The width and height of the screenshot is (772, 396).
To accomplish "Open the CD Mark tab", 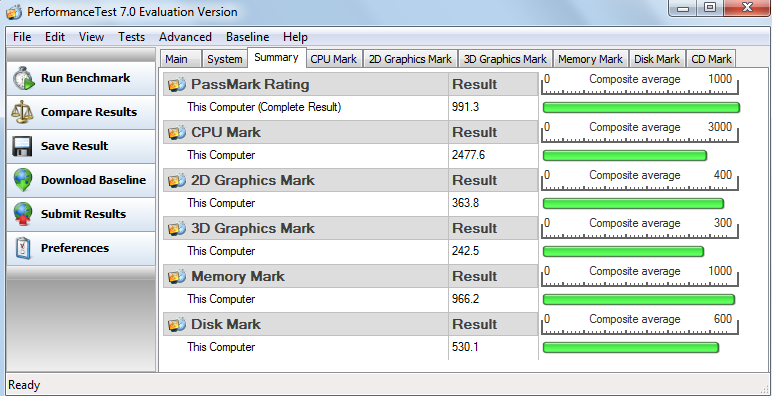I will [711, 59].
